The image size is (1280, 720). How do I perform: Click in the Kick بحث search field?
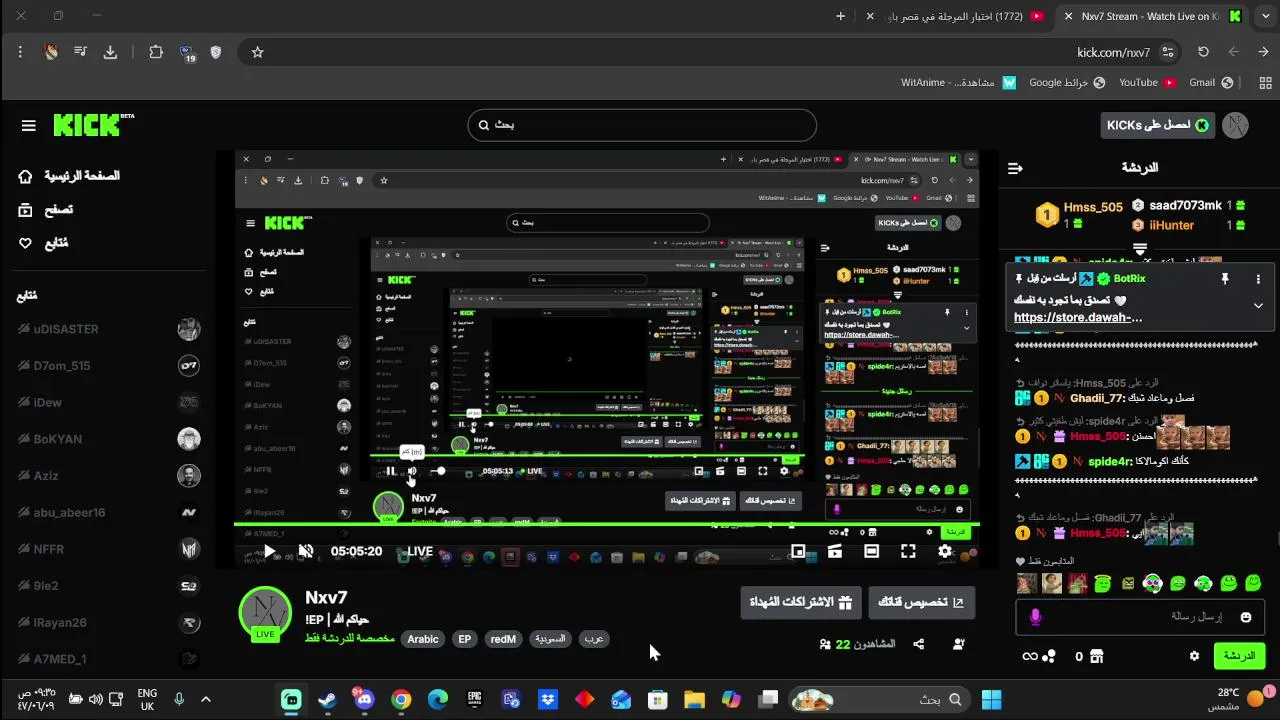click(642, 125)
